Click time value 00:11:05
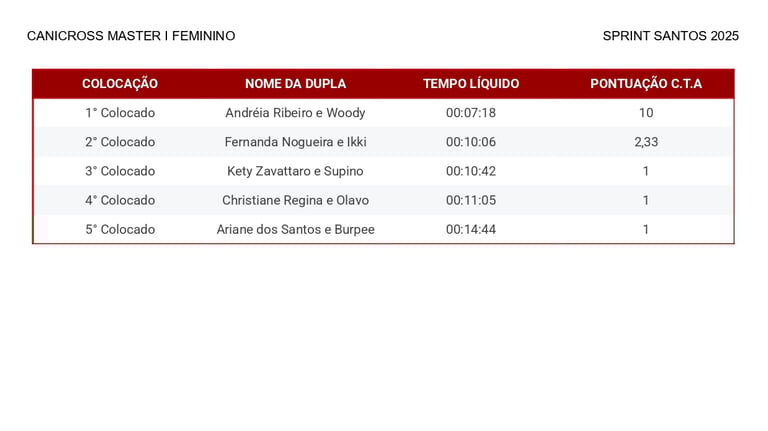 (471, 200)
